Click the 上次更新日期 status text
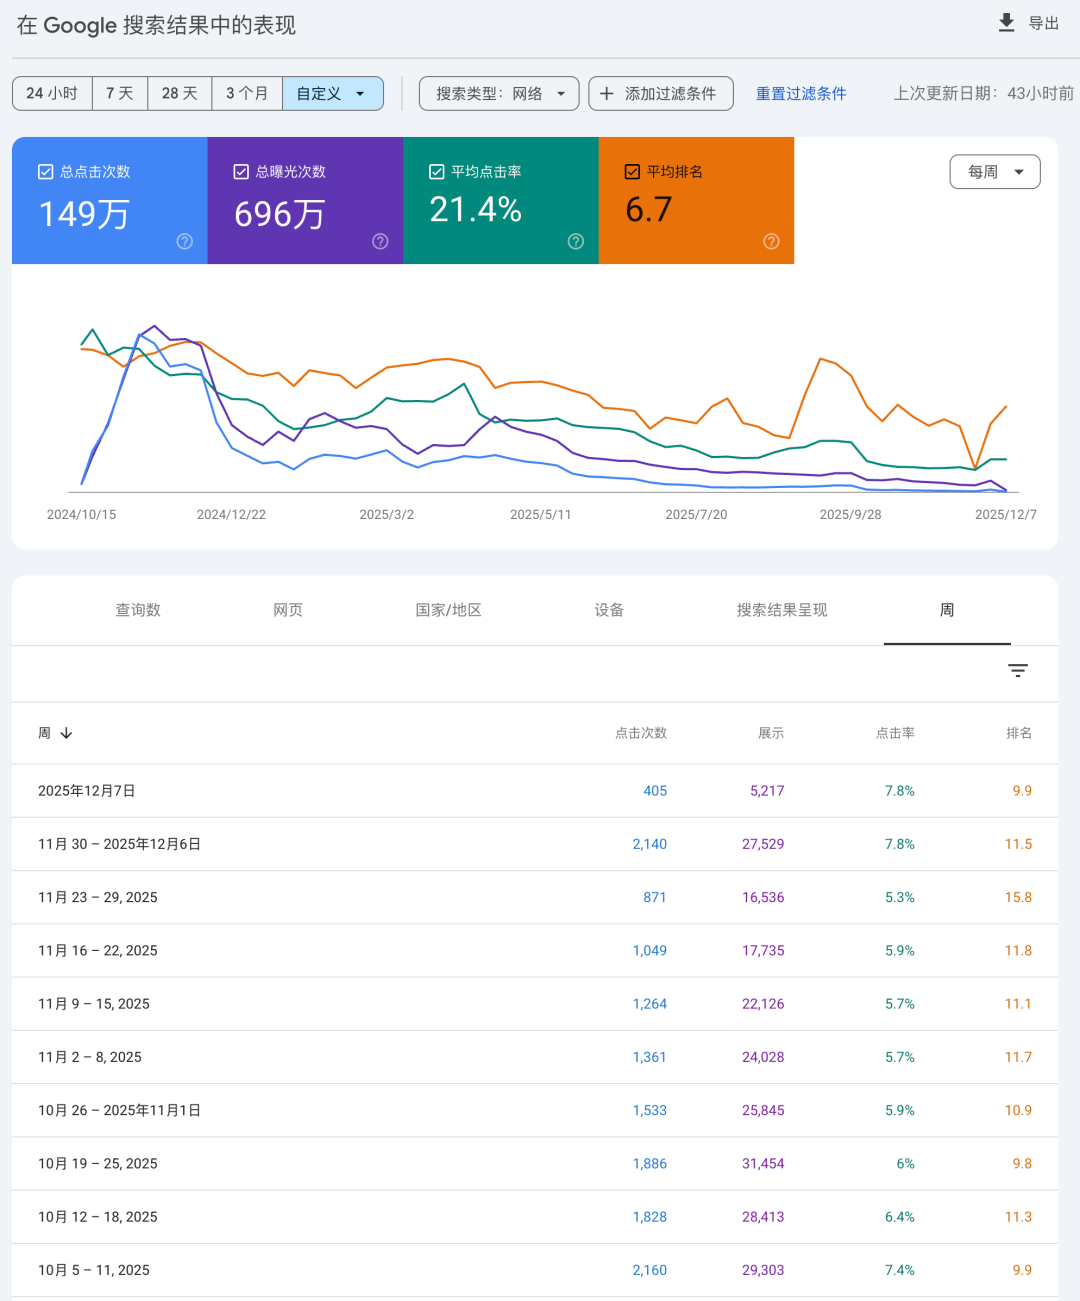Screen dimensions: 1080x1301 [984, 93]
